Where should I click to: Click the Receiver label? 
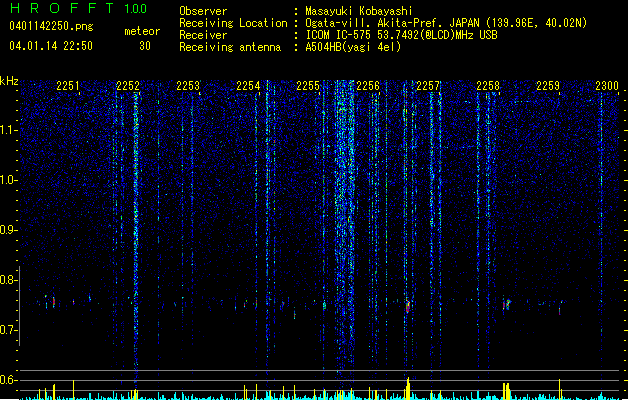tap(203, 35)
